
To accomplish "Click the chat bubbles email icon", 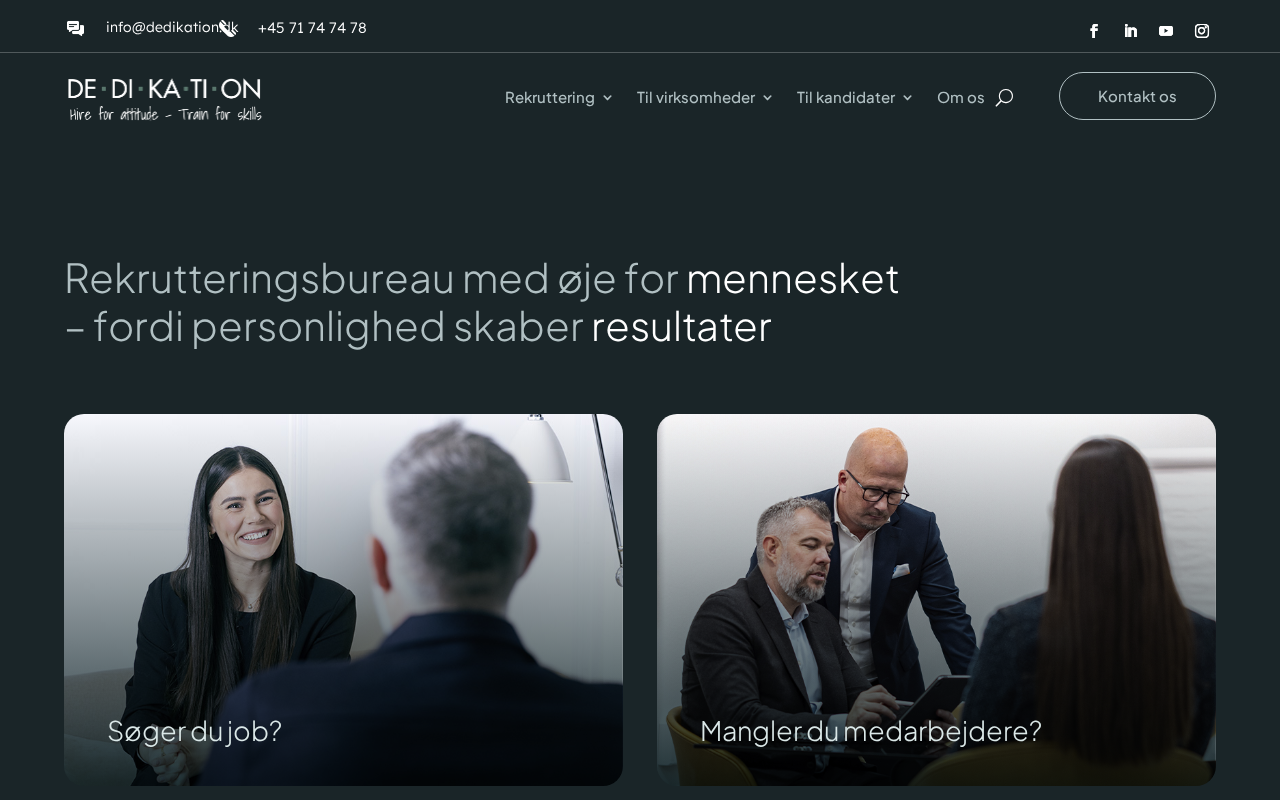I will pos(75,28).
